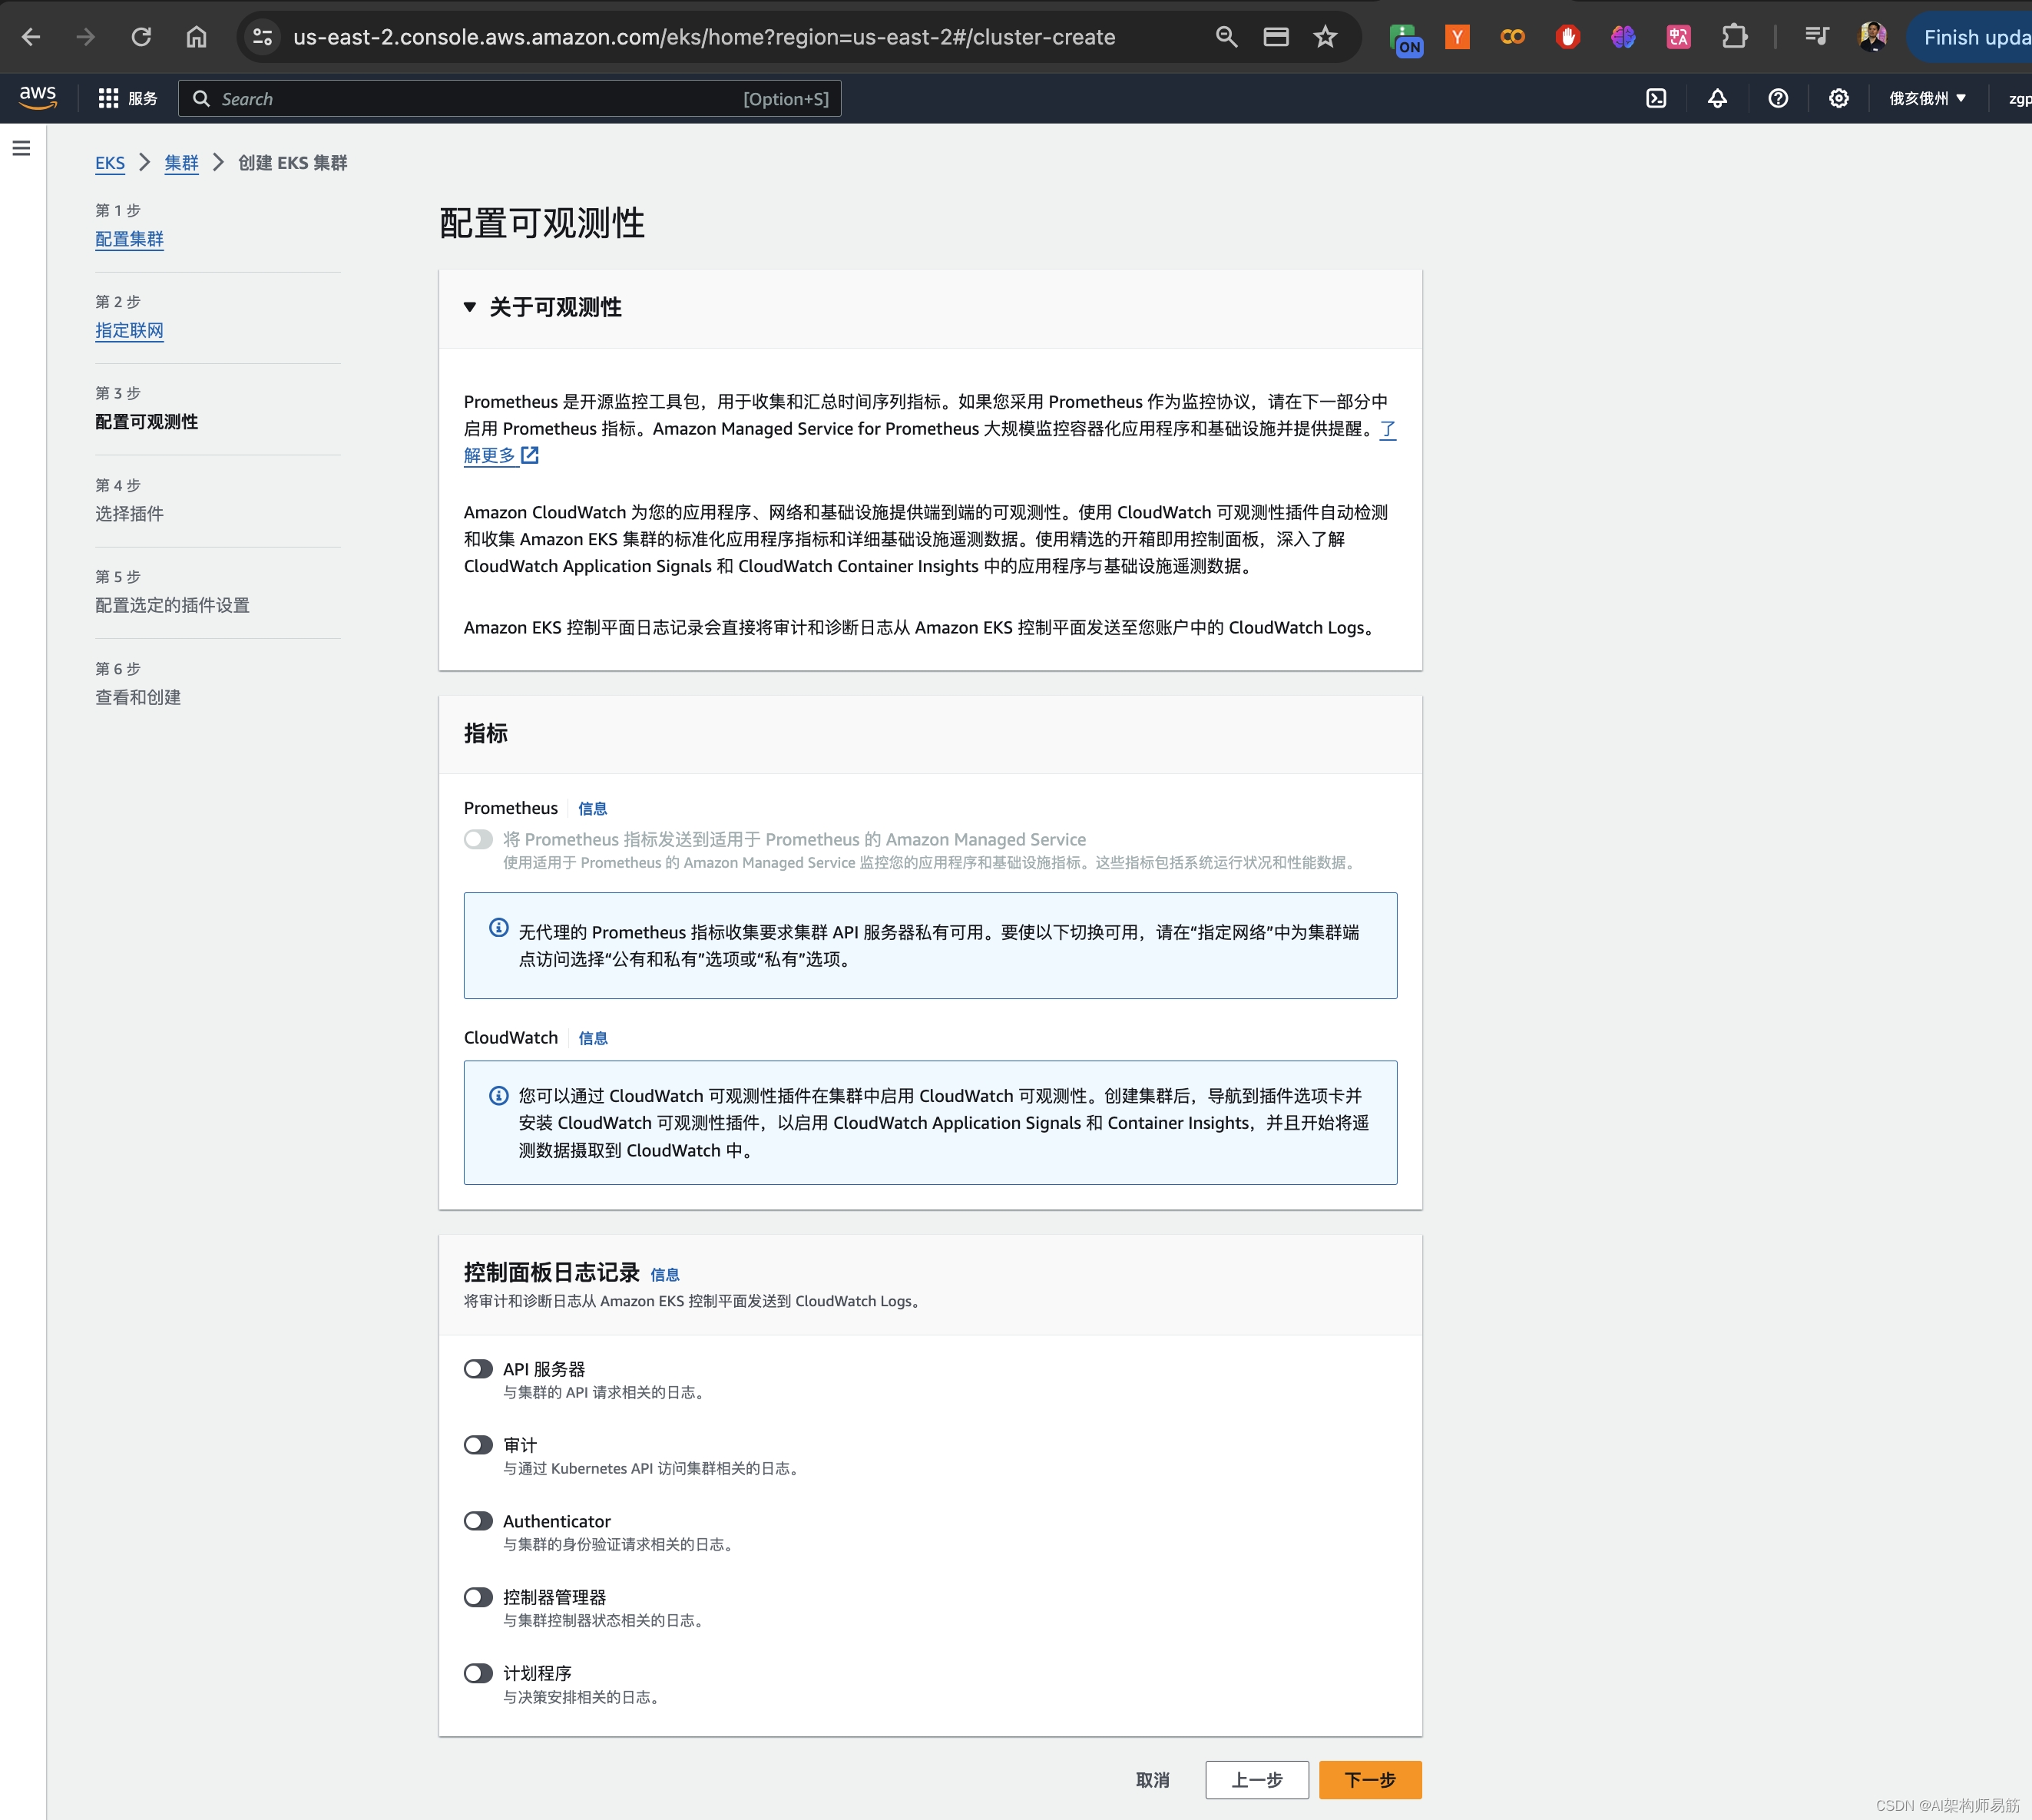Select step 5 配置选定的插件设置
The image size is (2032, 1820).
point(172,605)
